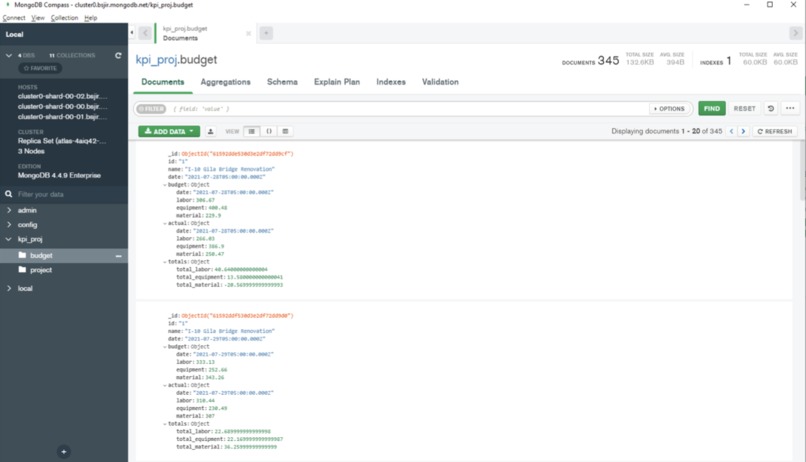Open the Connect menu

point(13,18)
